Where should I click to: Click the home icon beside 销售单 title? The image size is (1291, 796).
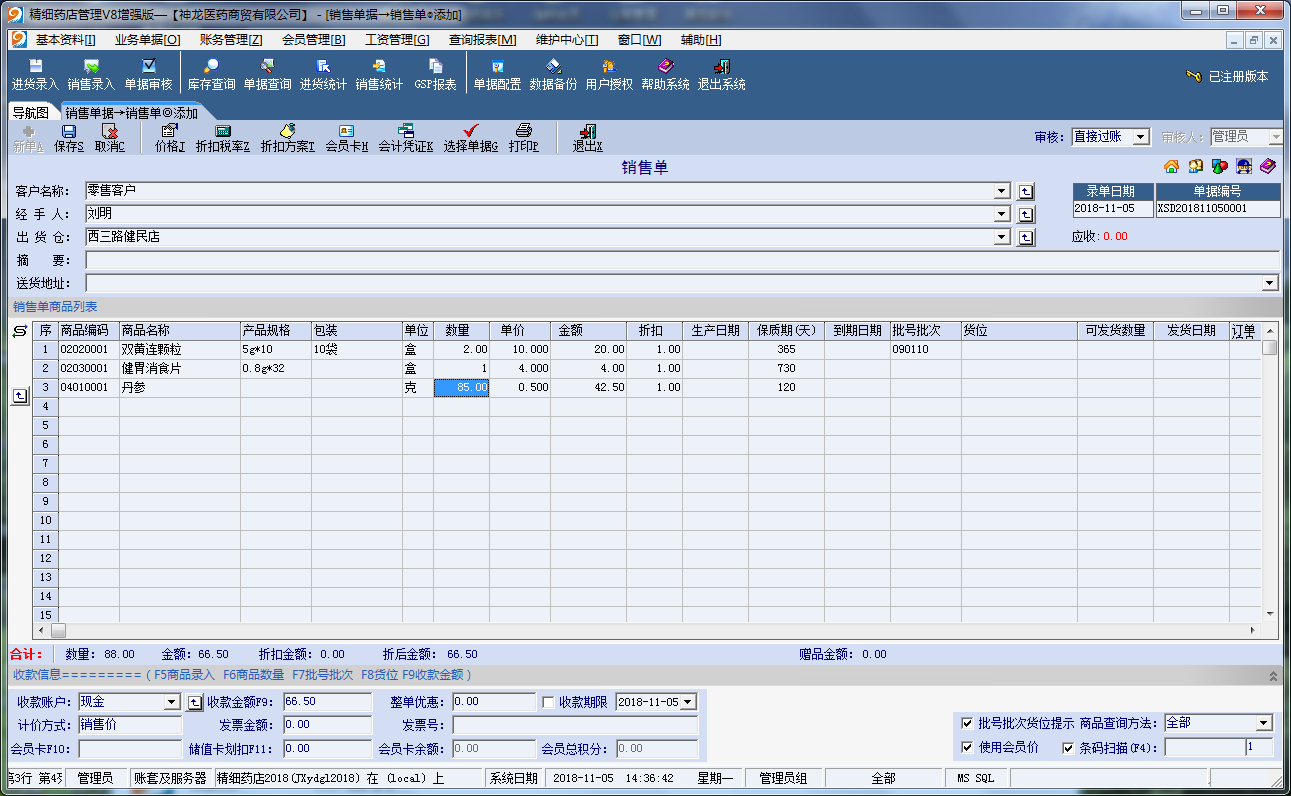point(1171,166)
